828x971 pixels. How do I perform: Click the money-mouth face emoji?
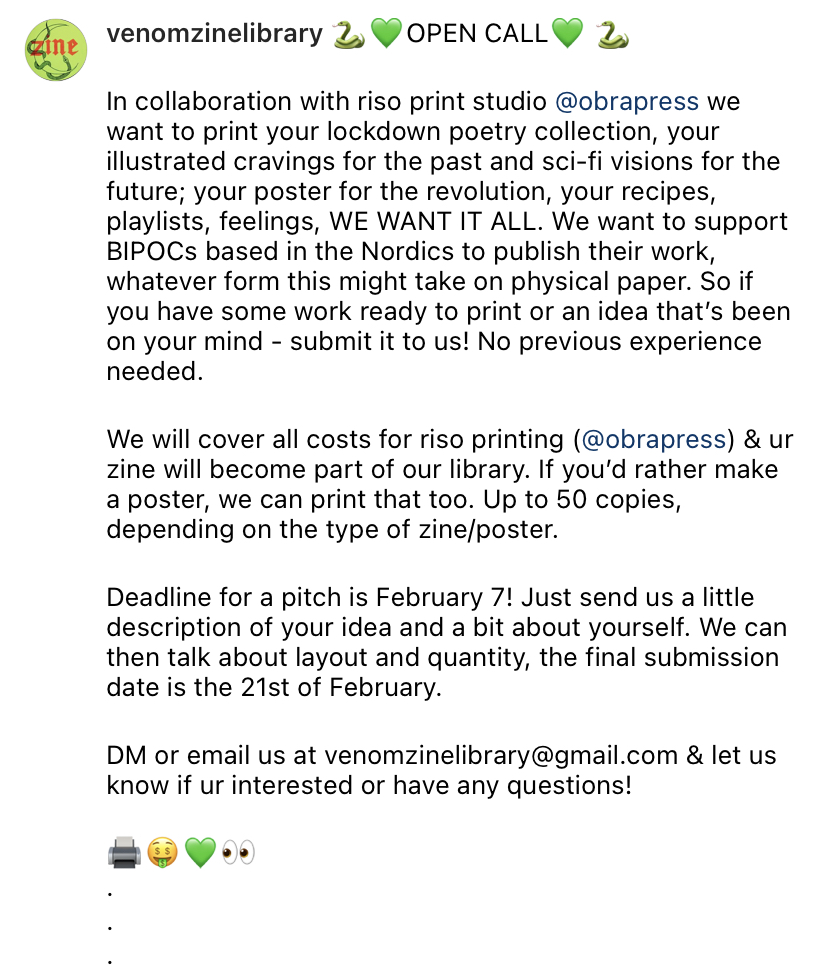point(162,853)
